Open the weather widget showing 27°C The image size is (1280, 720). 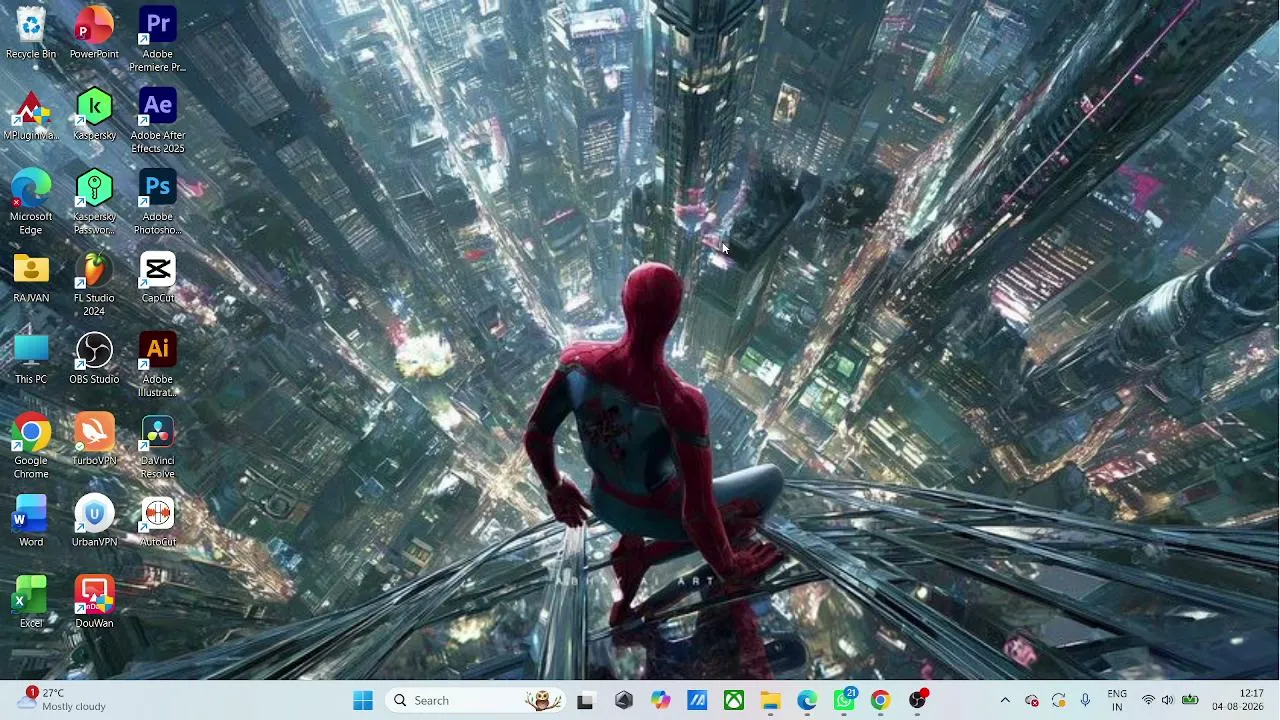[x=62, y=700]
